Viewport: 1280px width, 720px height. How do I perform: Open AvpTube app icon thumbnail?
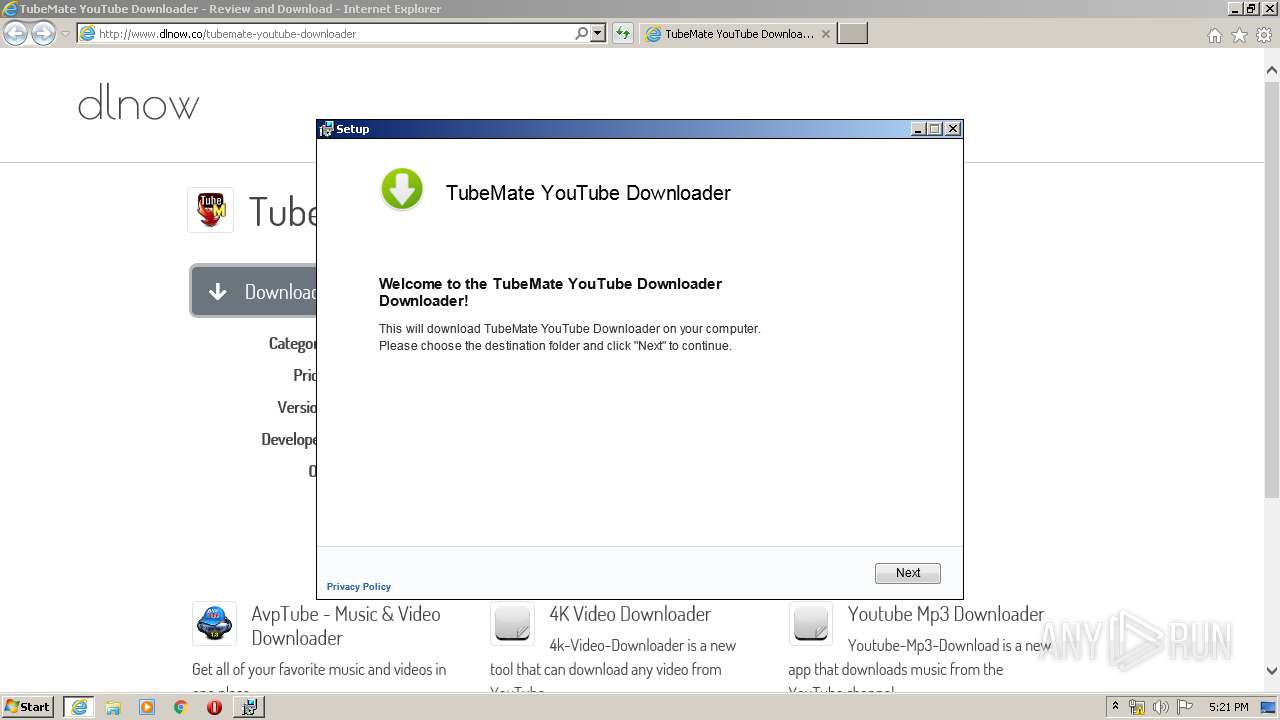(x=214, y=624)
